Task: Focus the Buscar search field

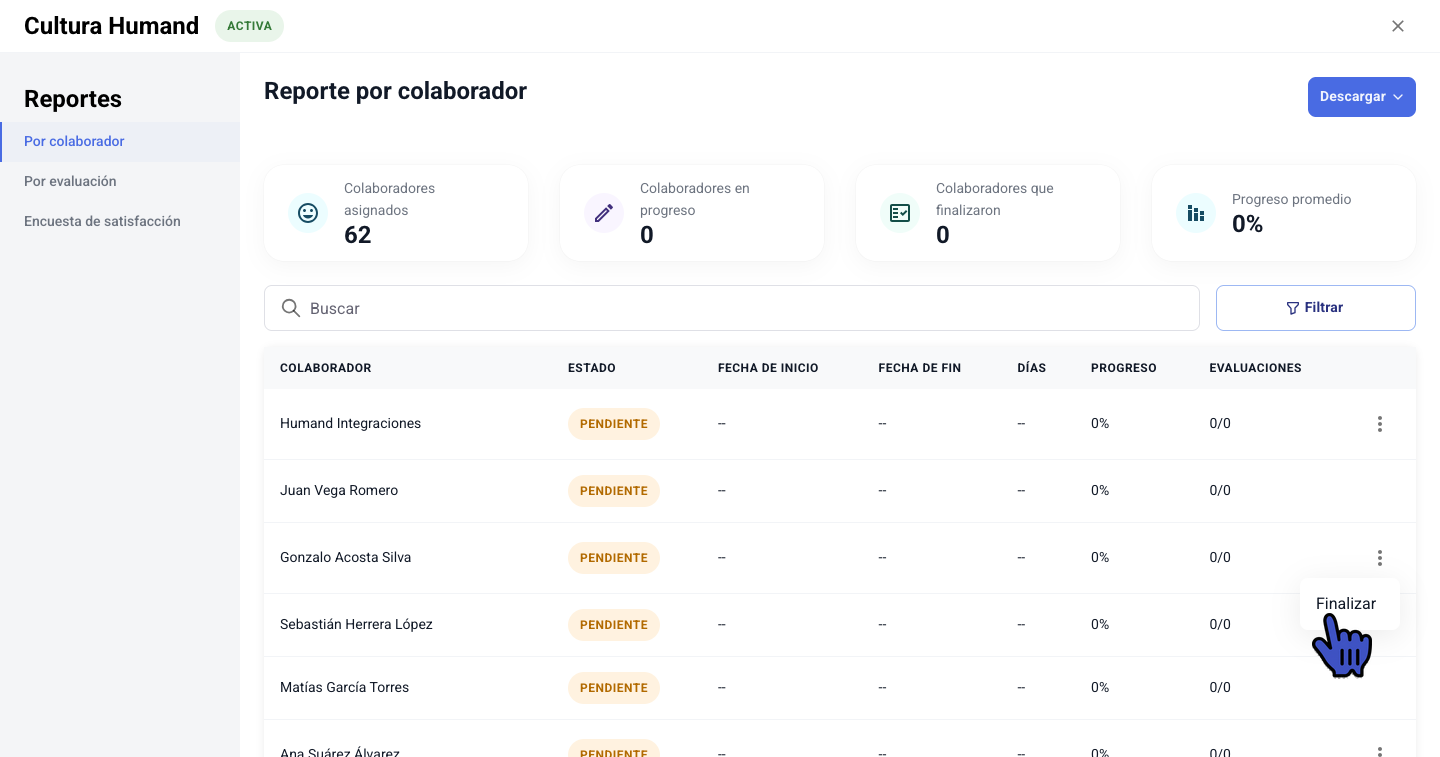Action: [732, 308]
